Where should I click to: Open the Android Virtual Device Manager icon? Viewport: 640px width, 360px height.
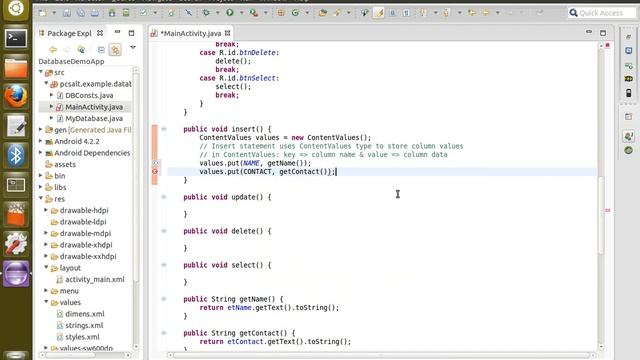coord(126,13)
